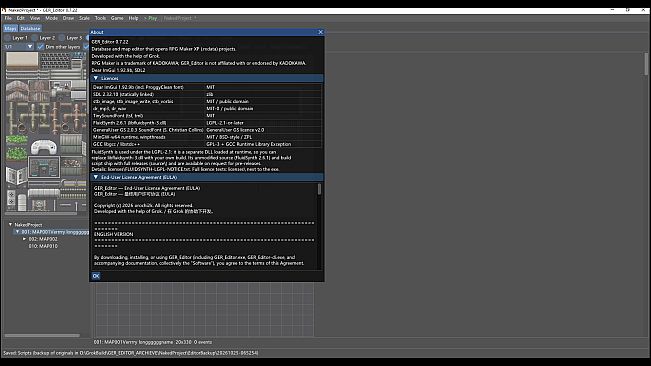Click Play in the menu bar
This screenshot has height=366, width=651.
[150, 18]
